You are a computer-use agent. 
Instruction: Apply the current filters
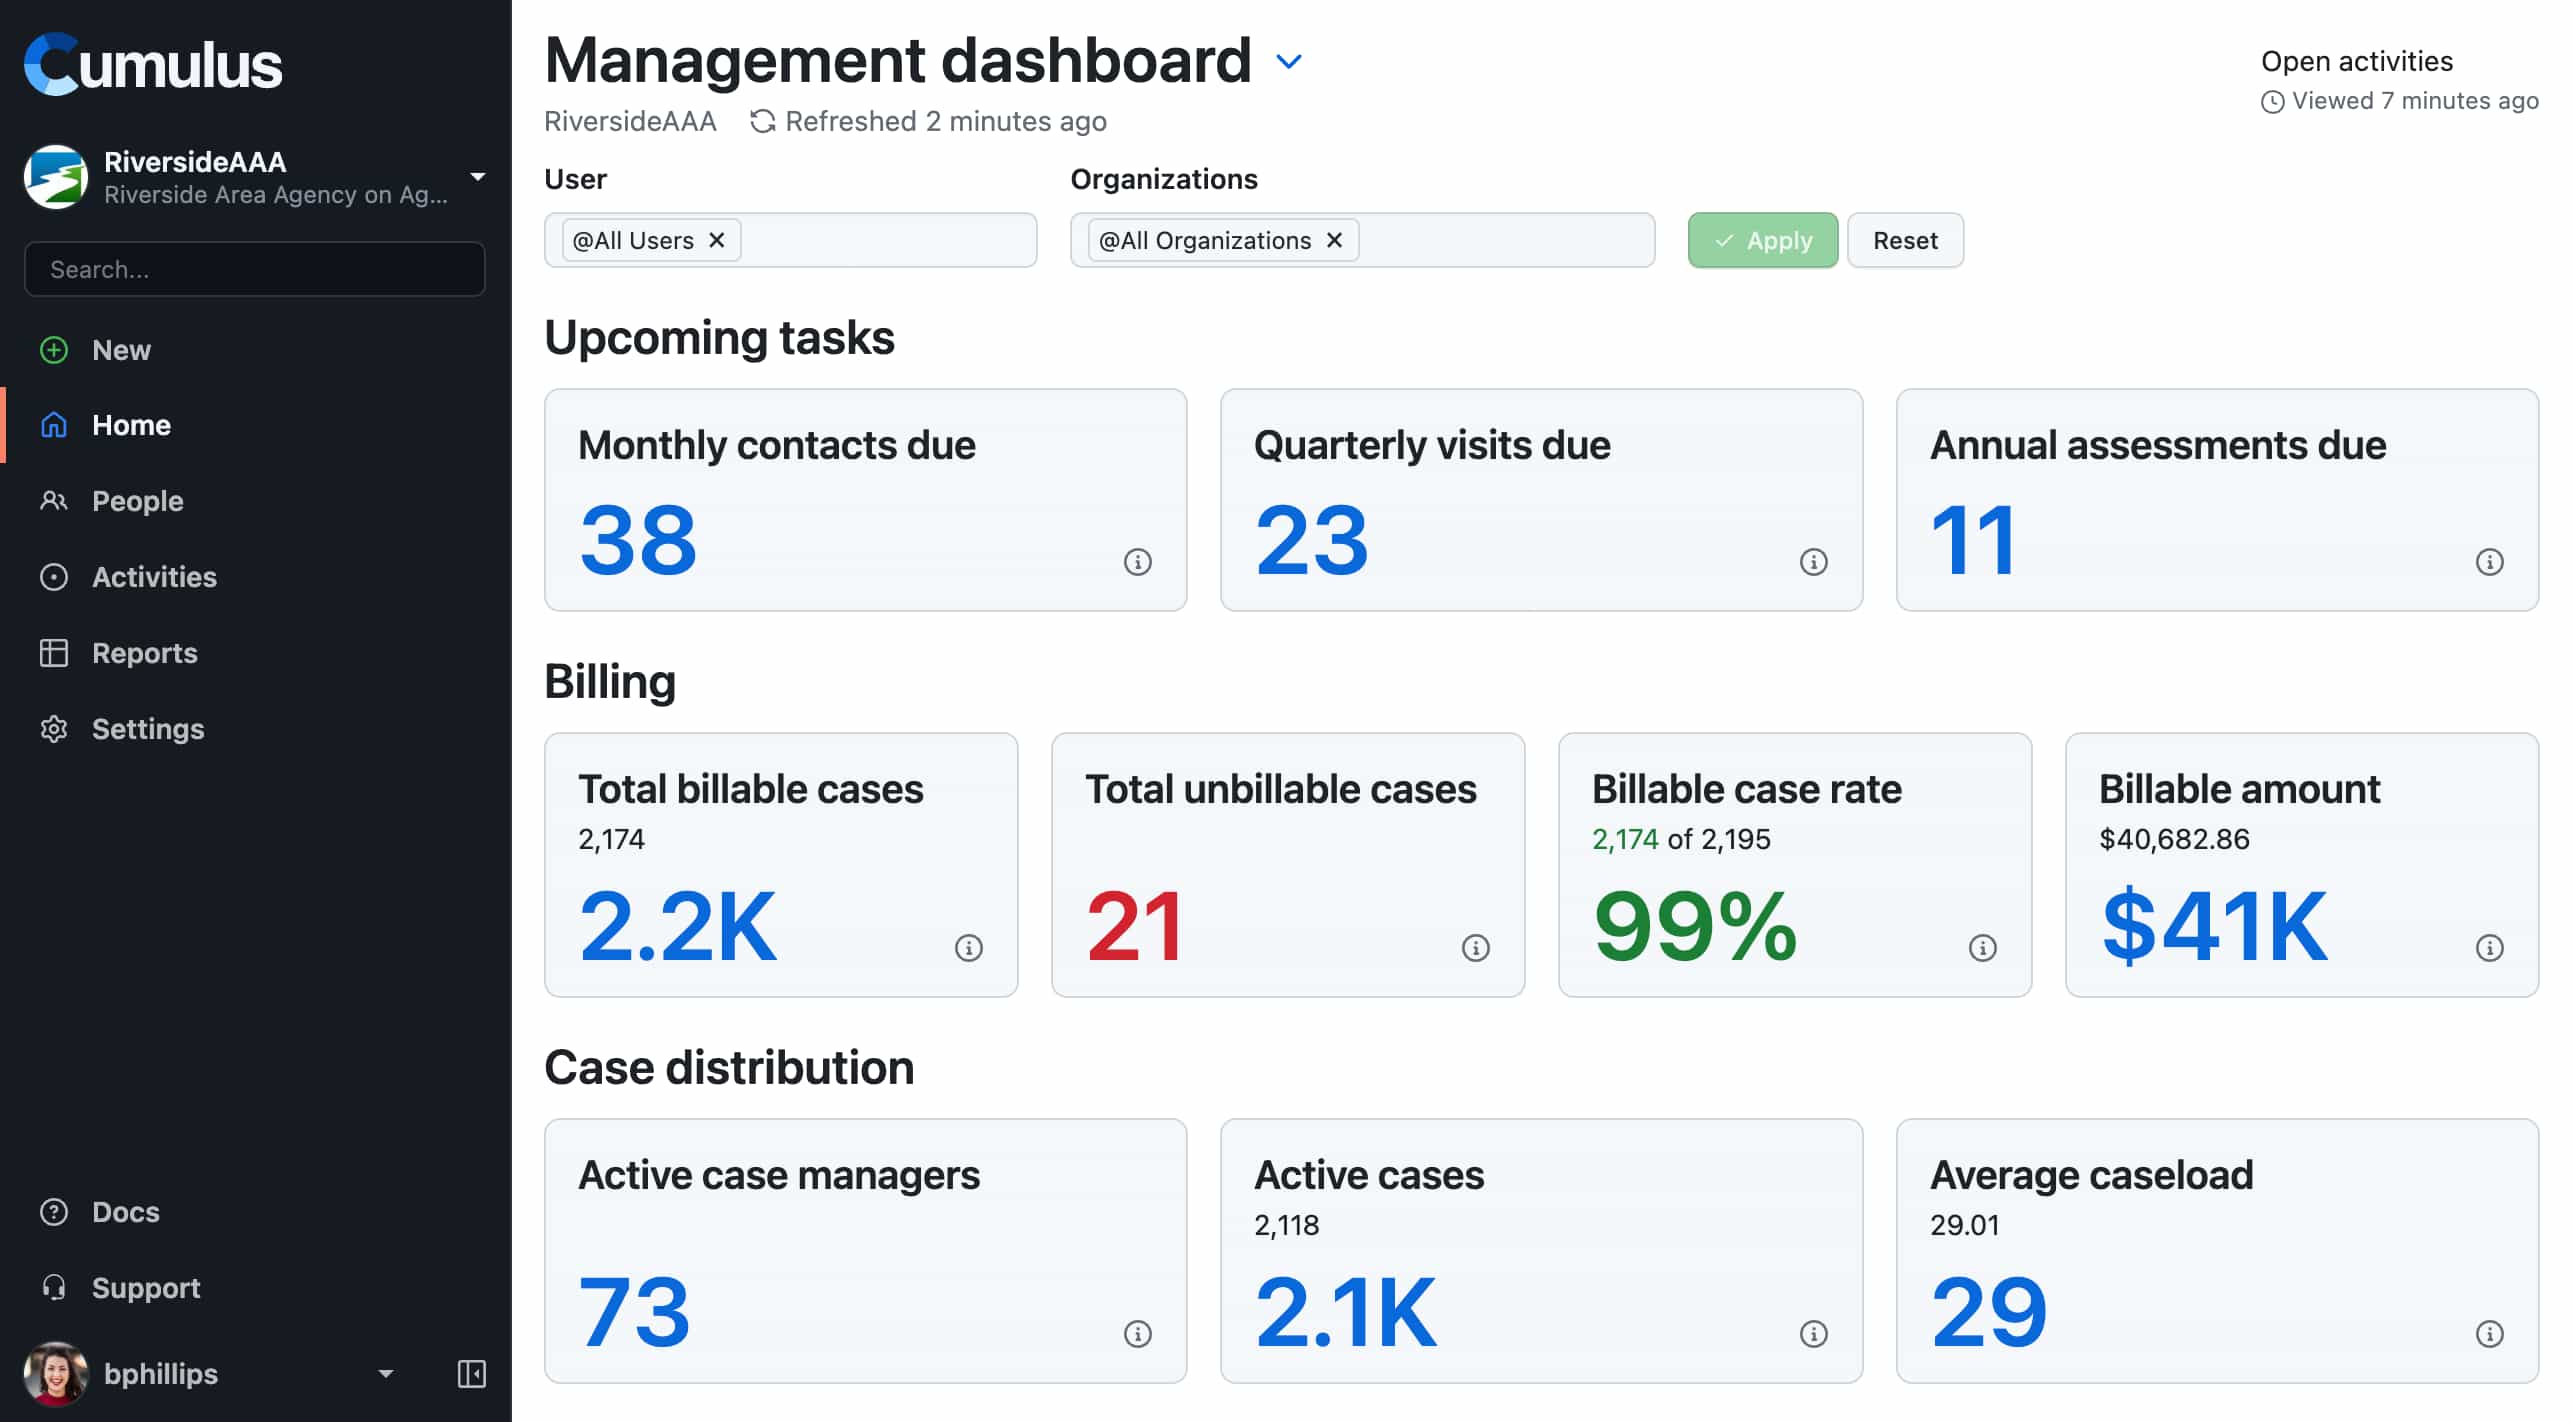(1762, 240)
